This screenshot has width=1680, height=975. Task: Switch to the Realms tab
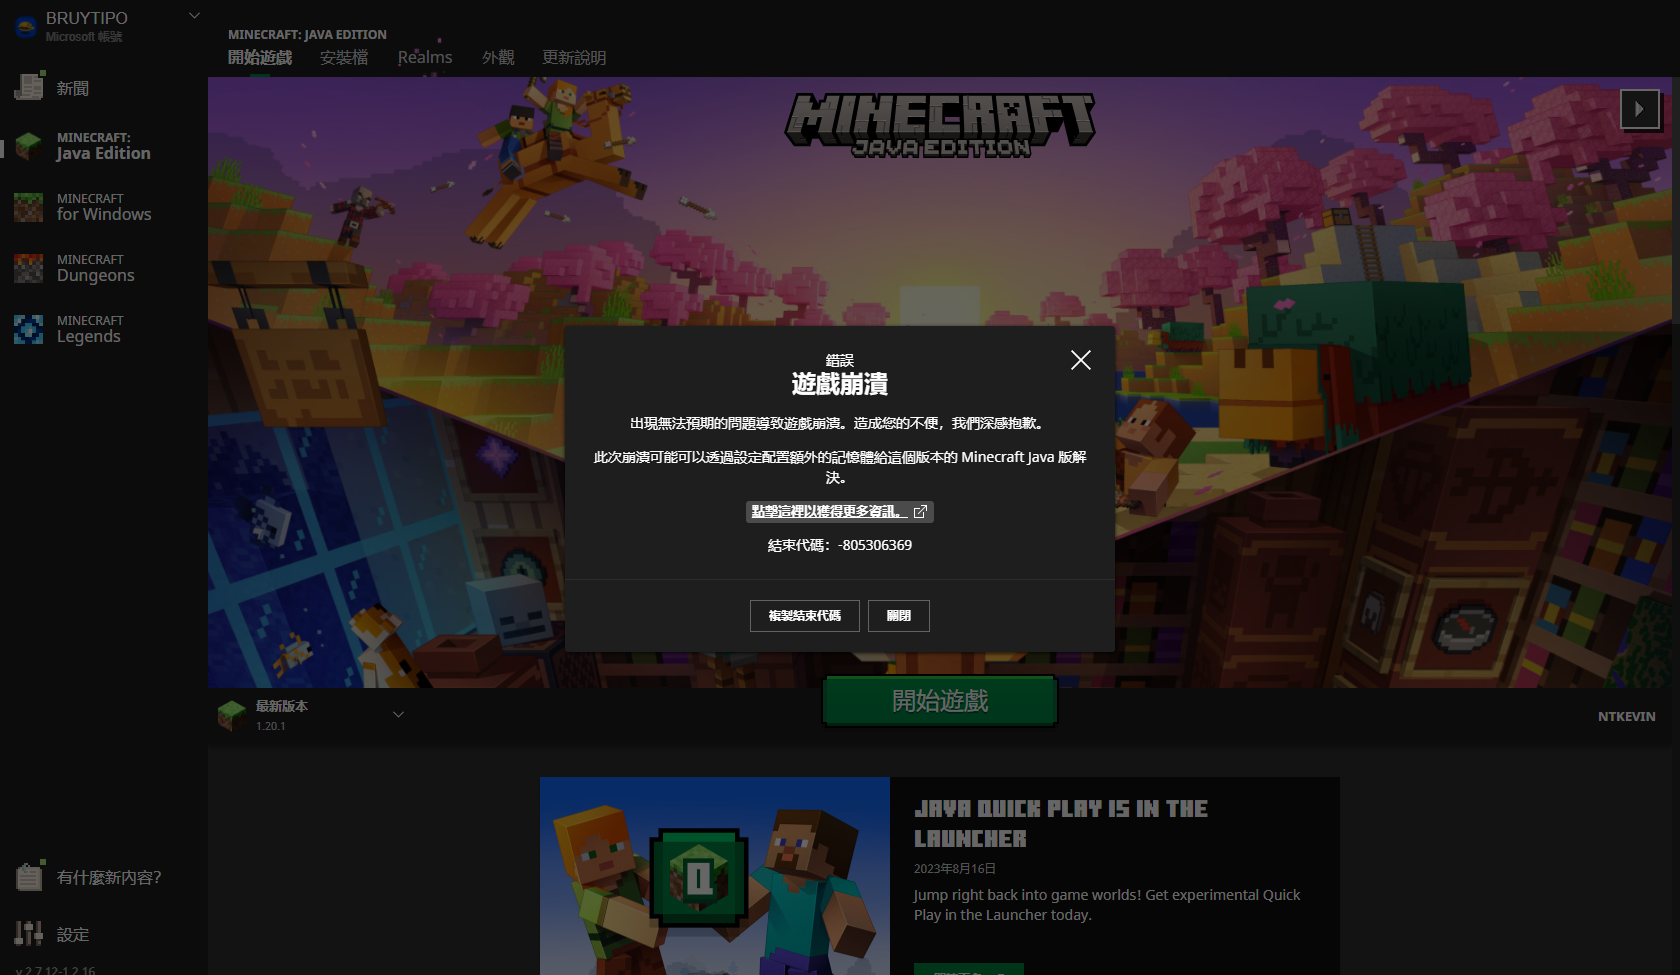click(425, 57)
